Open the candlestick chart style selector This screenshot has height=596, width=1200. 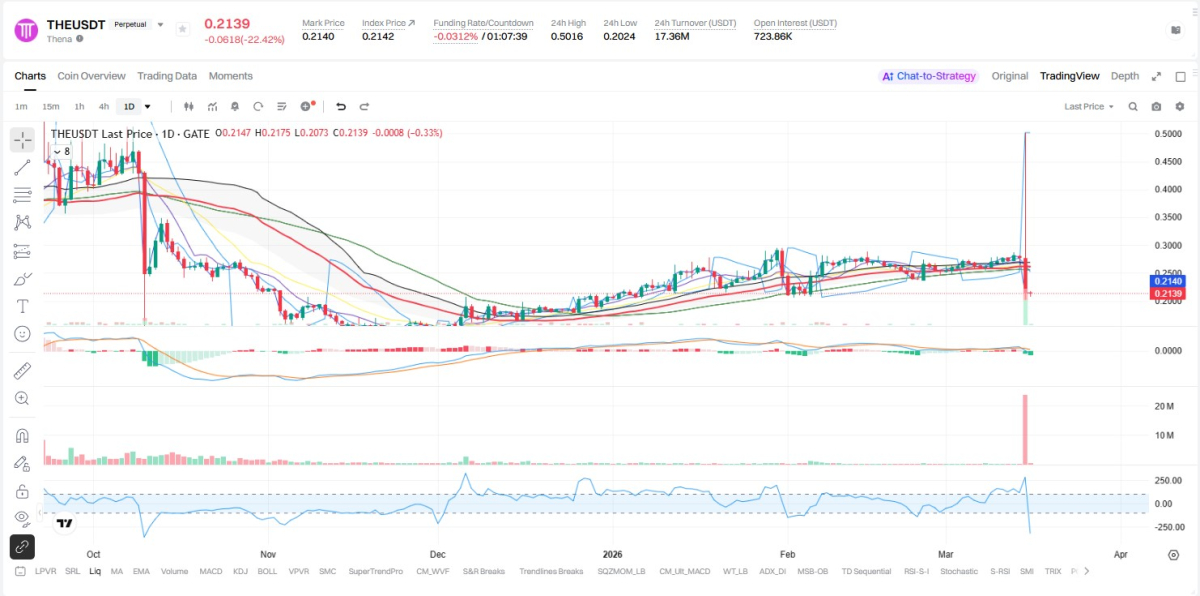188,106
